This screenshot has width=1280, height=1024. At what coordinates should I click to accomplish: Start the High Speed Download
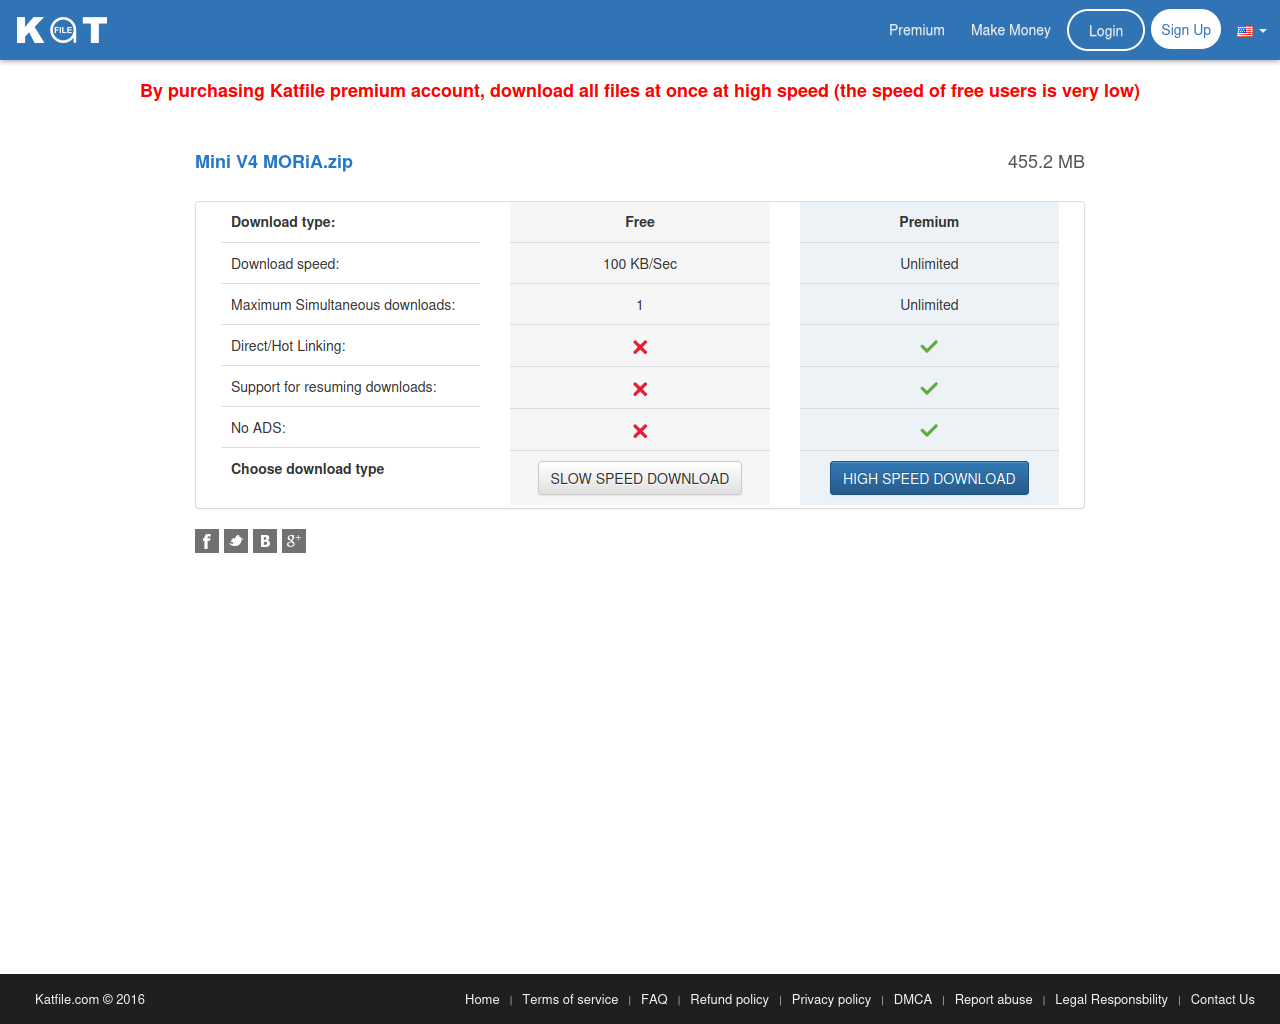coord(929,478)
